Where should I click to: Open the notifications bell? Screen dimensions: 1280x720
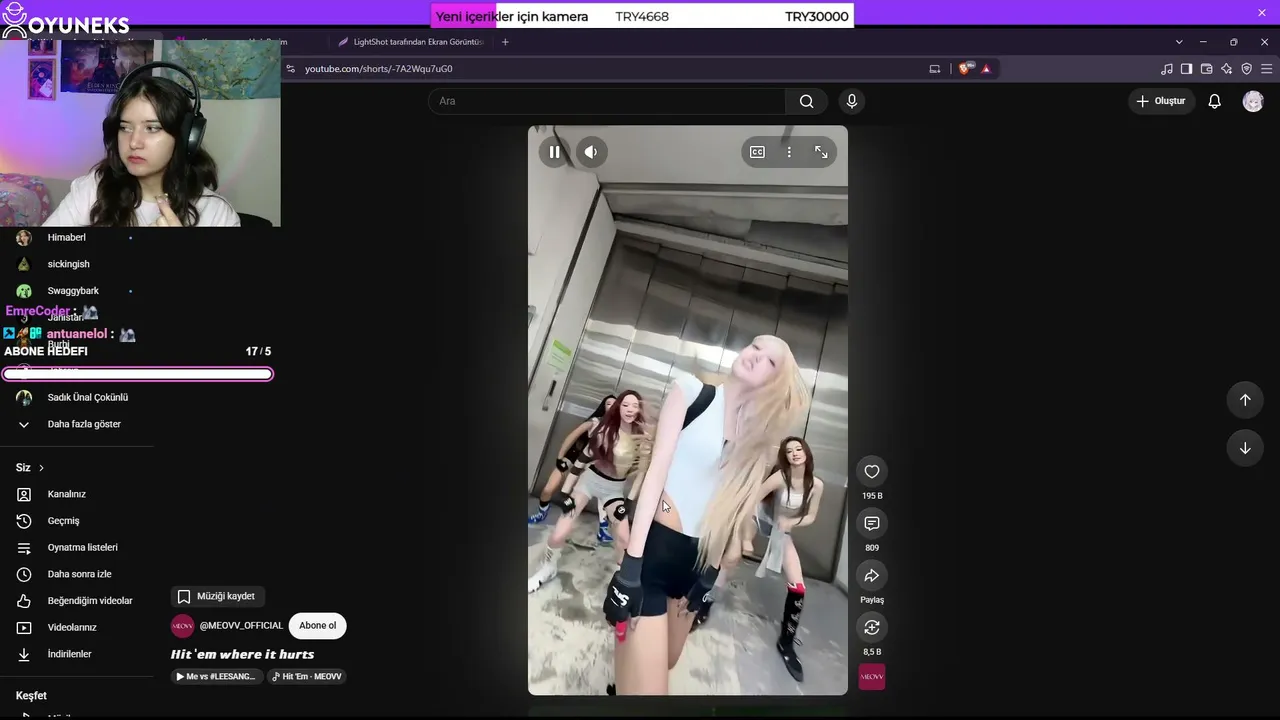(1214, 101)
